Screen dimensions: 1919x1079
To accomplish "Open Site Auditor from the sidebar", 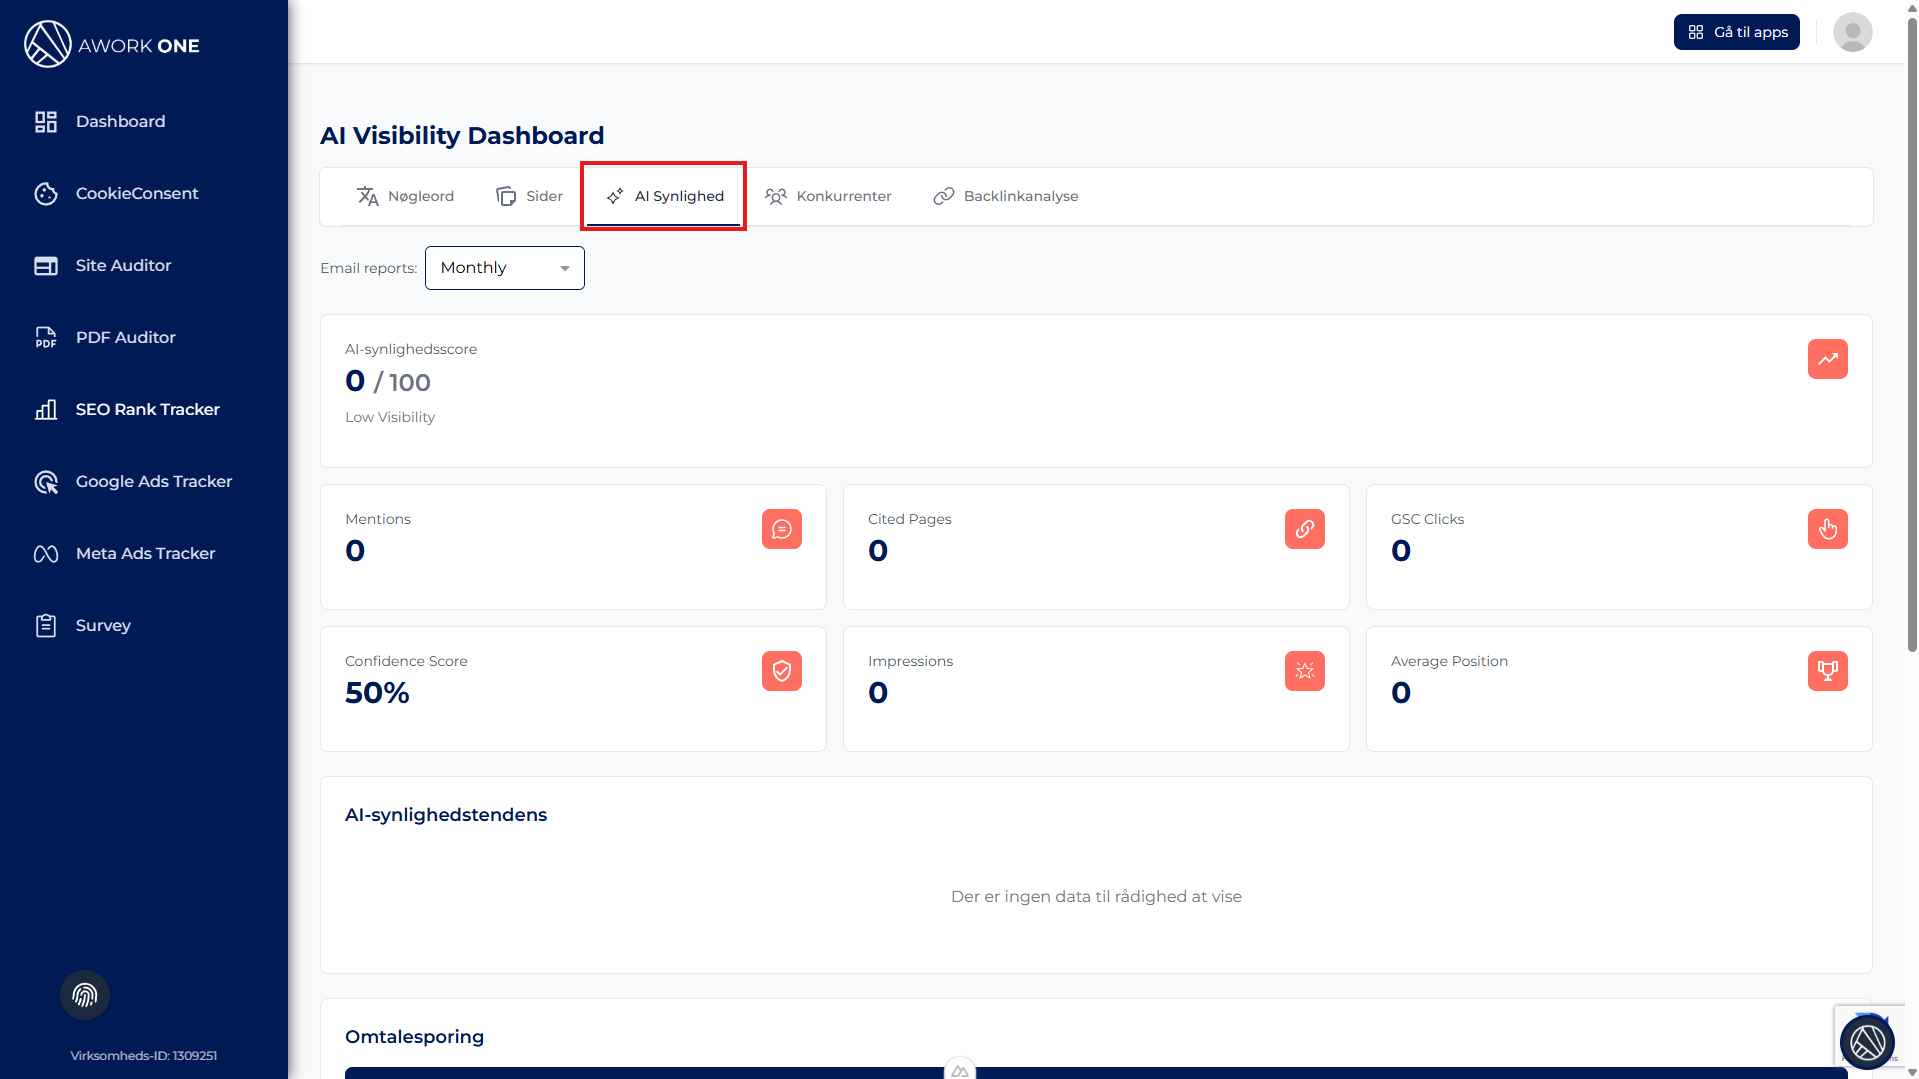I will 123,265.
